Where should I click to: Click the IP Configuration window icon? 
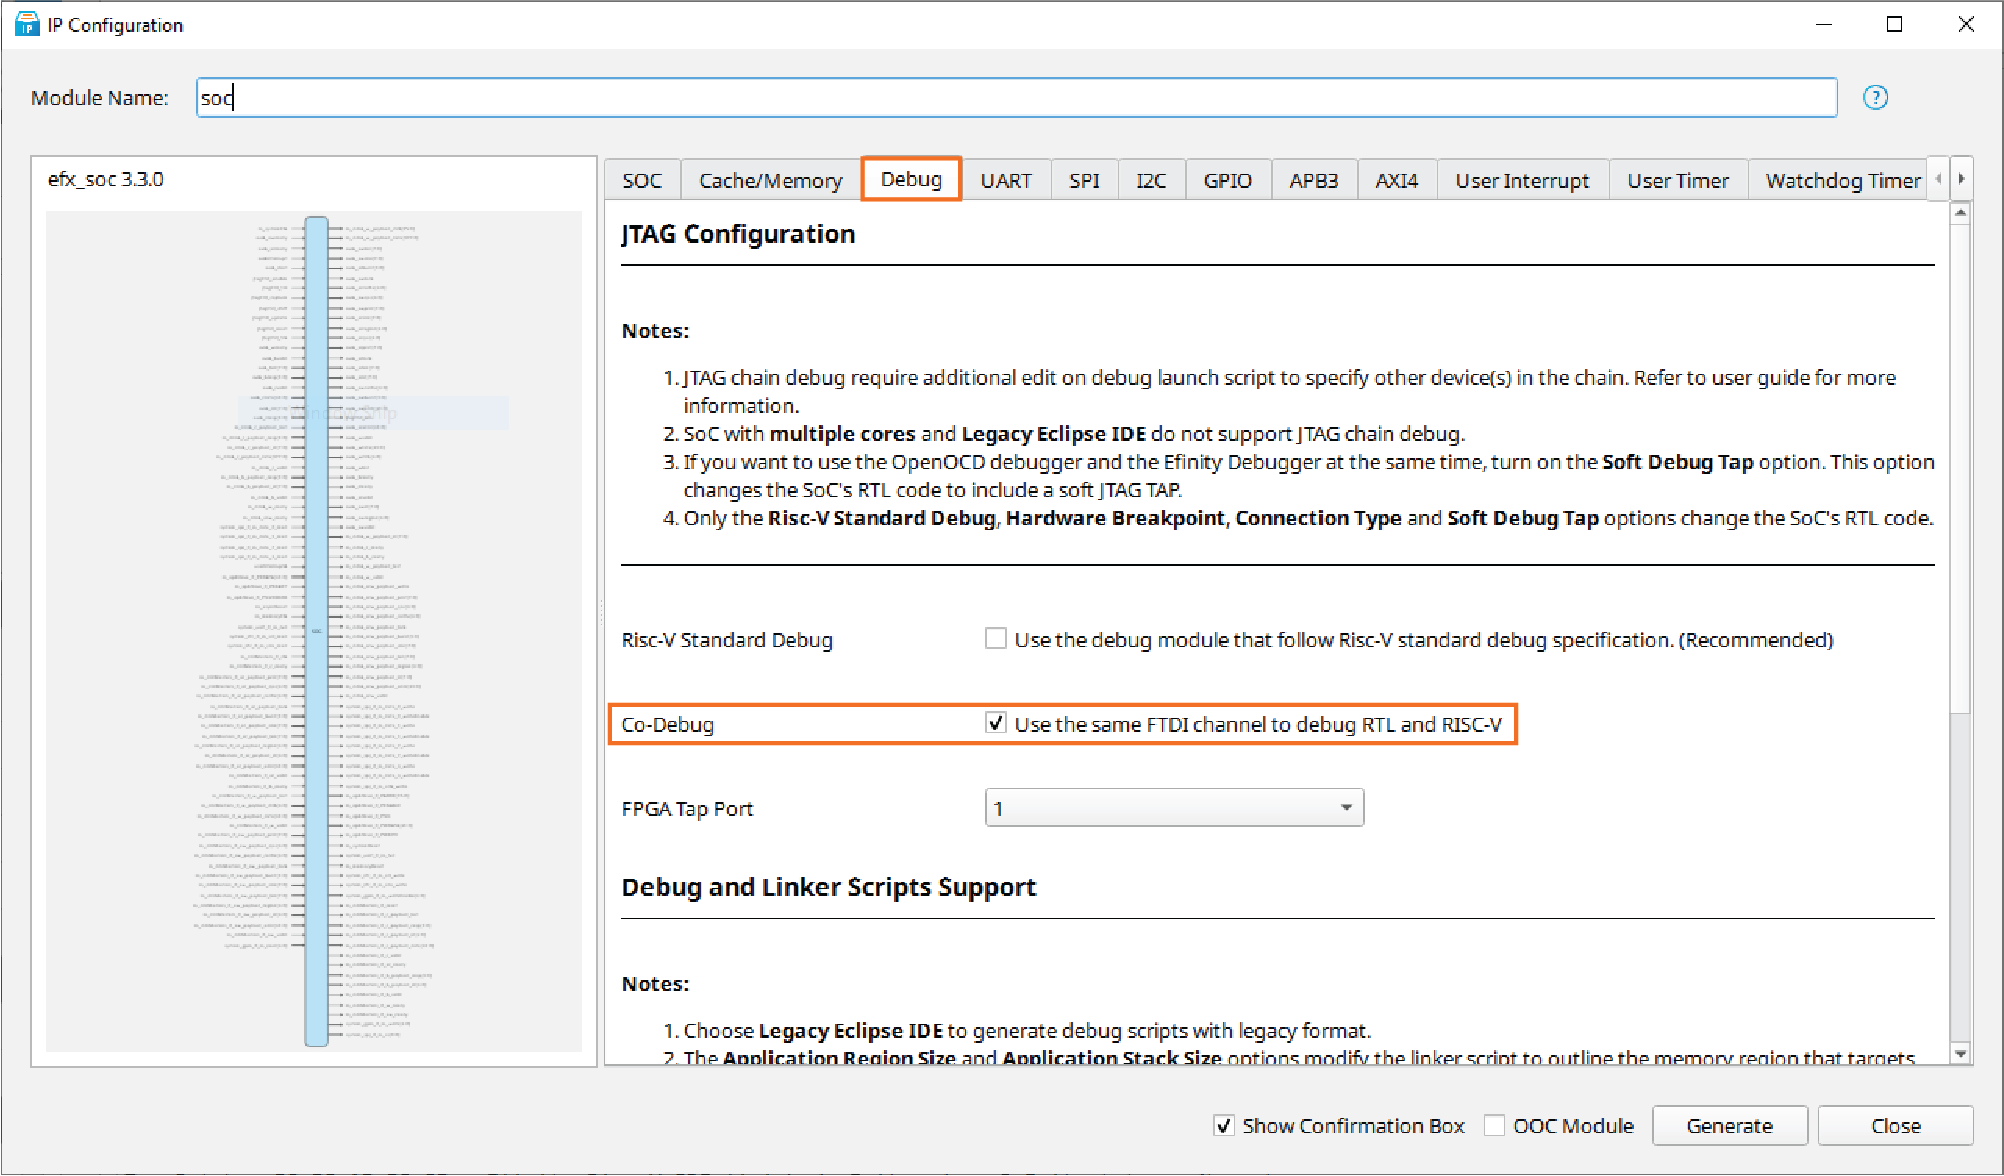coord(27,24)
